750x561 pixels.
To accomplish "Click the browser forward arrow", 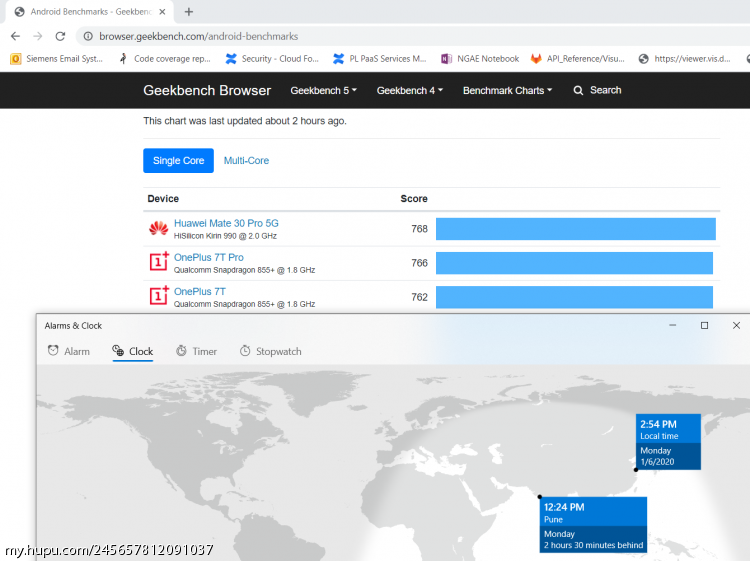I will point(38,36).
